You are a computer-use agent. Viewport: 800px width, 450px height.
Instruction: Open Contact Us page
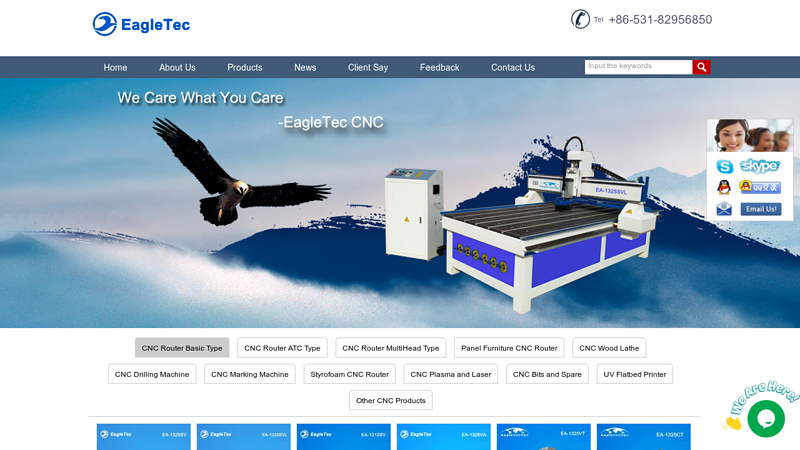click(513, 67)
